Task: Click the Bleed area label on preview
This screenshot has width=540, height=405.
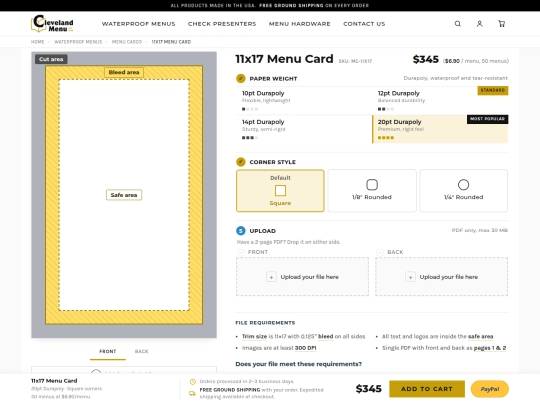Action: [124, 72]
